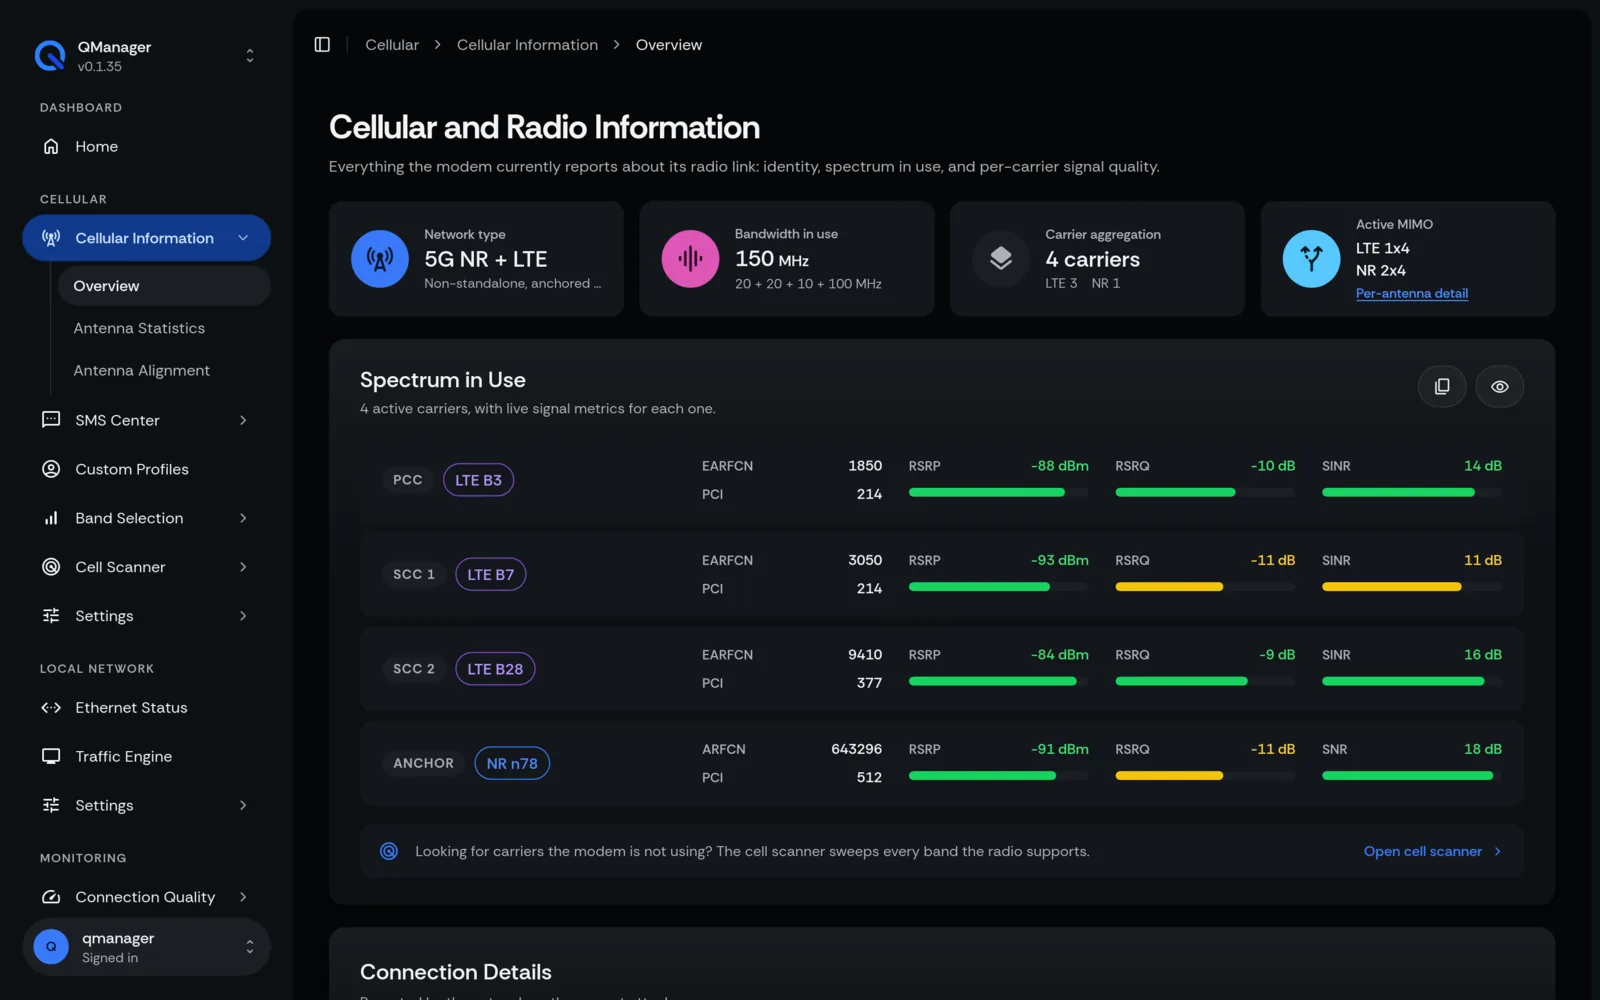Click the SCC 1 yellow RSRQ bar
The height and width of the screenshot is (1000, 1600).
(1205, 586)
